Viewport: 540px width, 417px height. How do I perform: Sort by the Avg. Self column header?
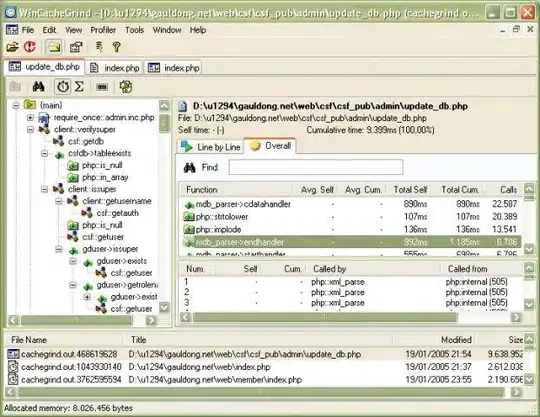click(314, 190)
